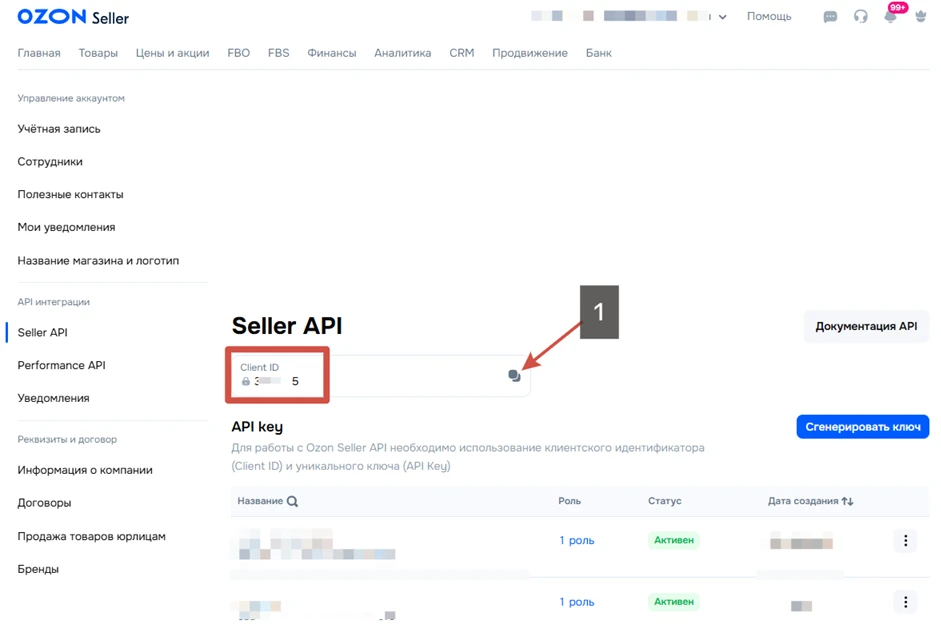This screenshot has height=630, width=941.
Task: Go to the Финансы section
Action: (x=331, y=53)
